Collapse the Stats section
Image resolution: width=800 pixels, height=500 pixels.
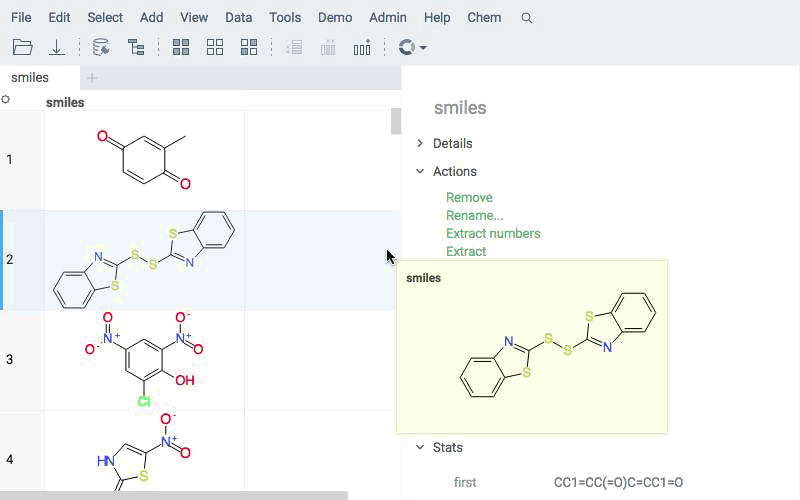(x=420, y=447)
